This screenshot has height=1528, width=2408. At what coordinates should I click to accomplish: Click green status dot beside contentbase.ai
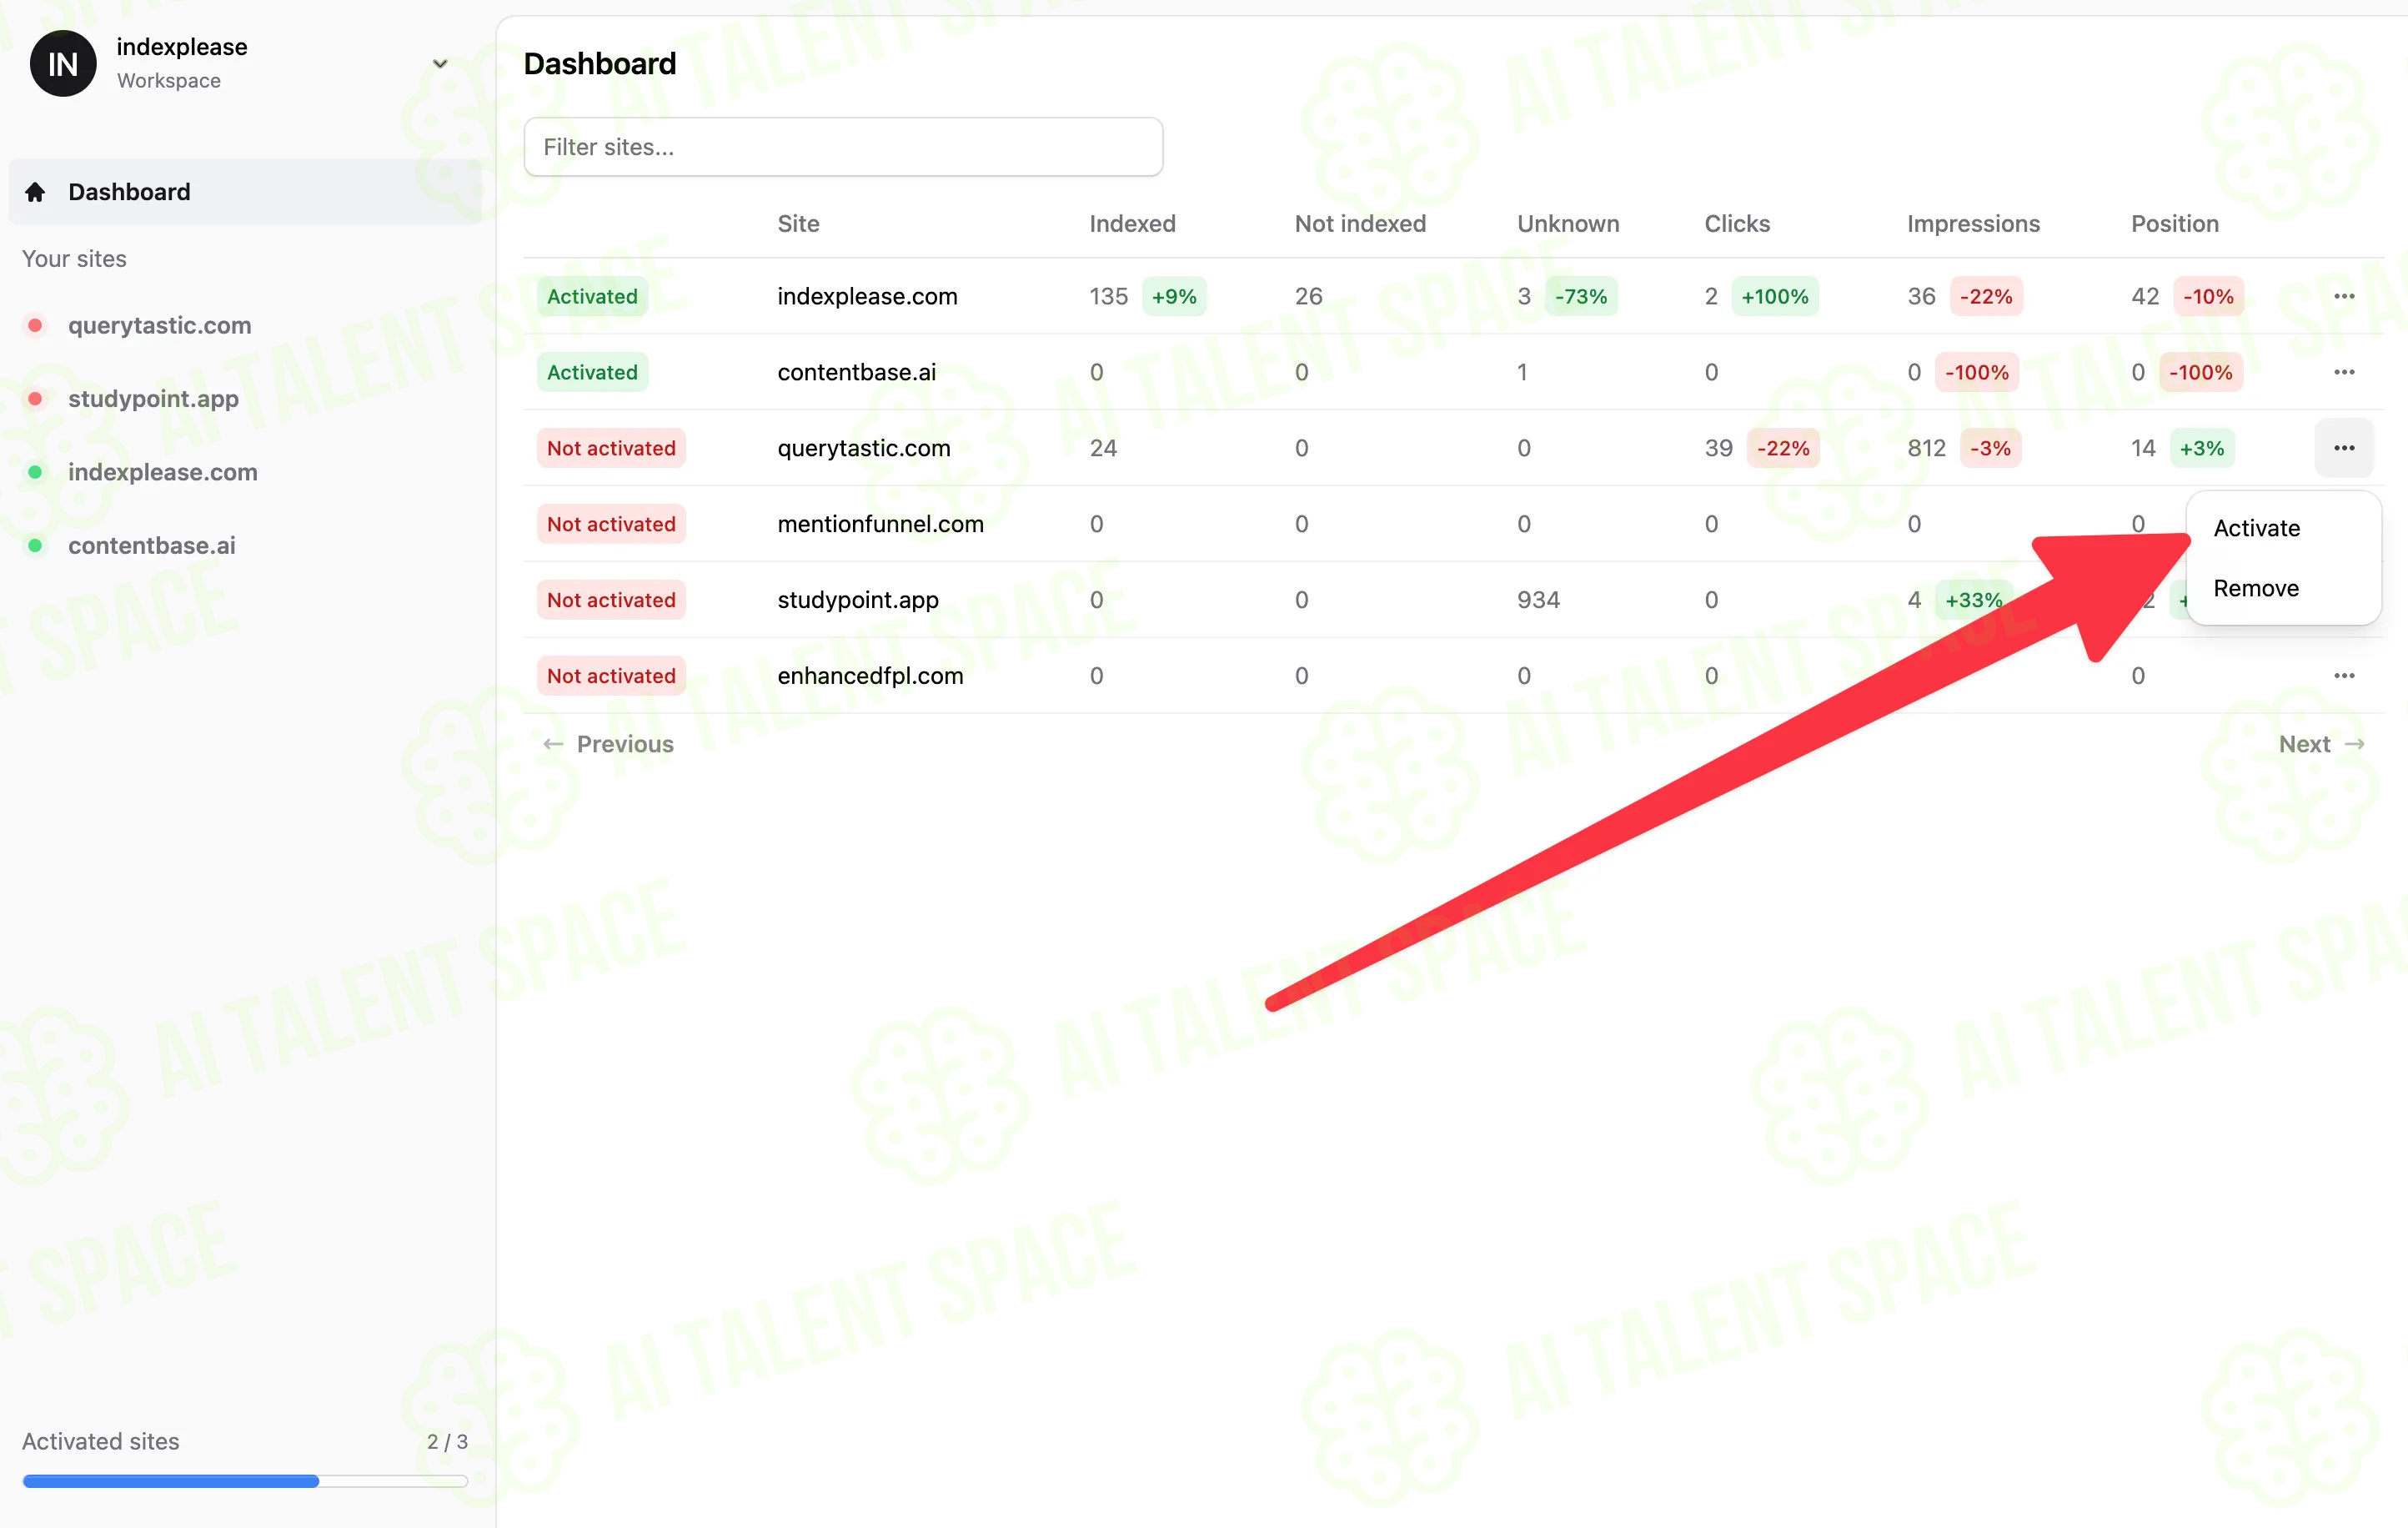coord(35,545)
